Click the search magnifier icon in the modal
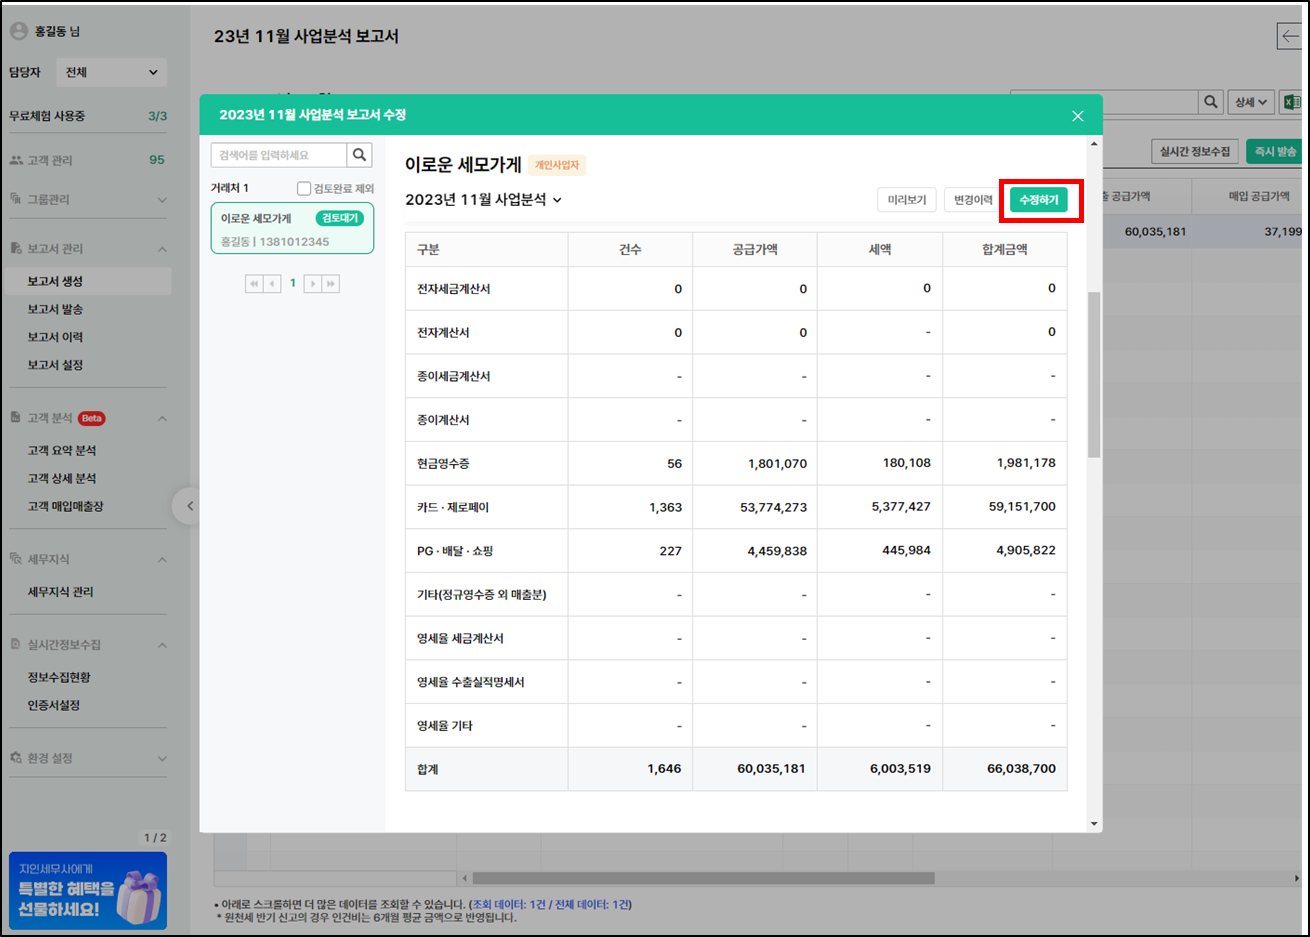Viewport: 1310px width, 937px height. tap(360, 155)
